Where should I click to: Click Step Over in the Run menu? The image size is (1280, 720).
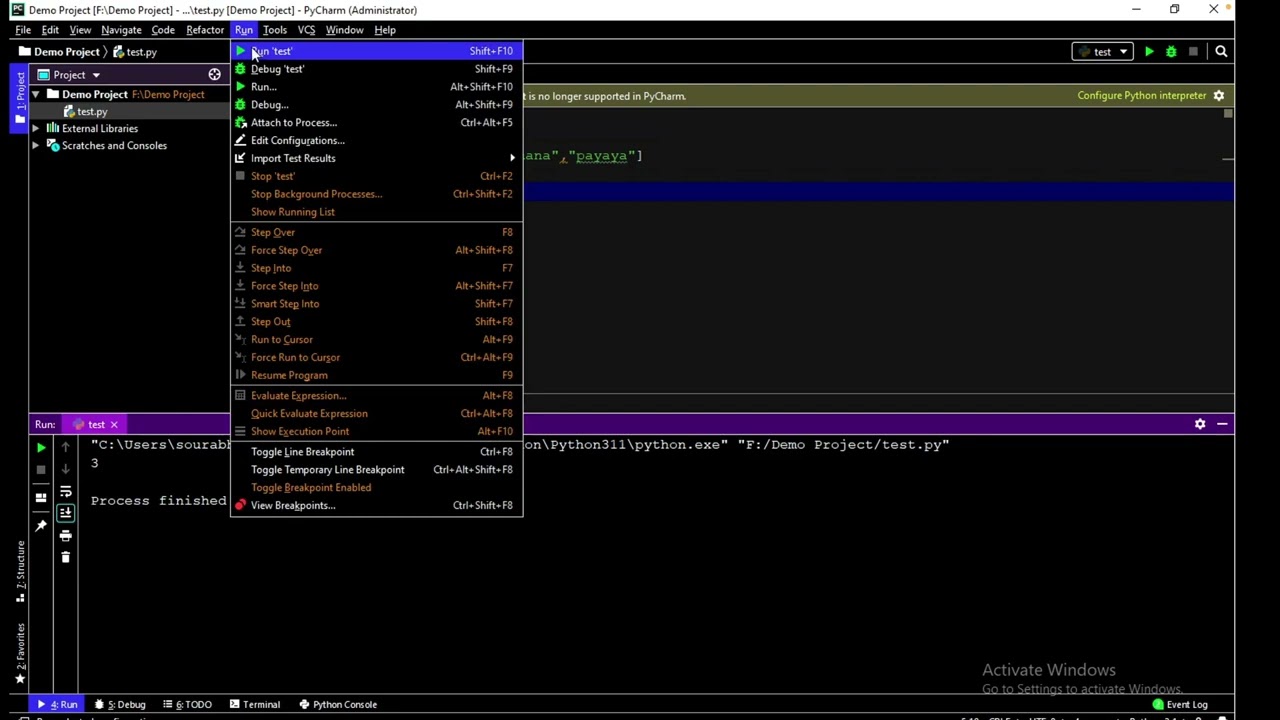(376, 233)
